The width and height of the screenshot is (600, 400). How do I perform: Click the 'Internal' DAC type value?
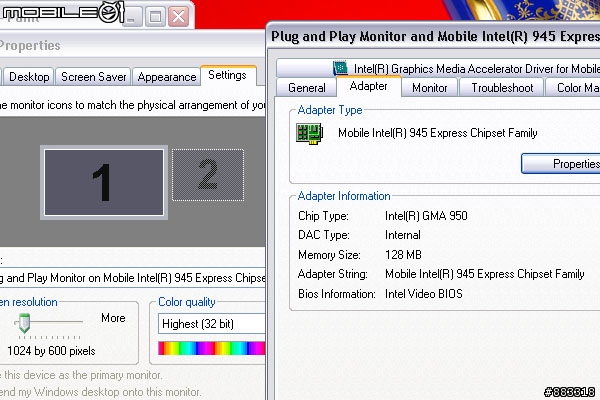403,235
